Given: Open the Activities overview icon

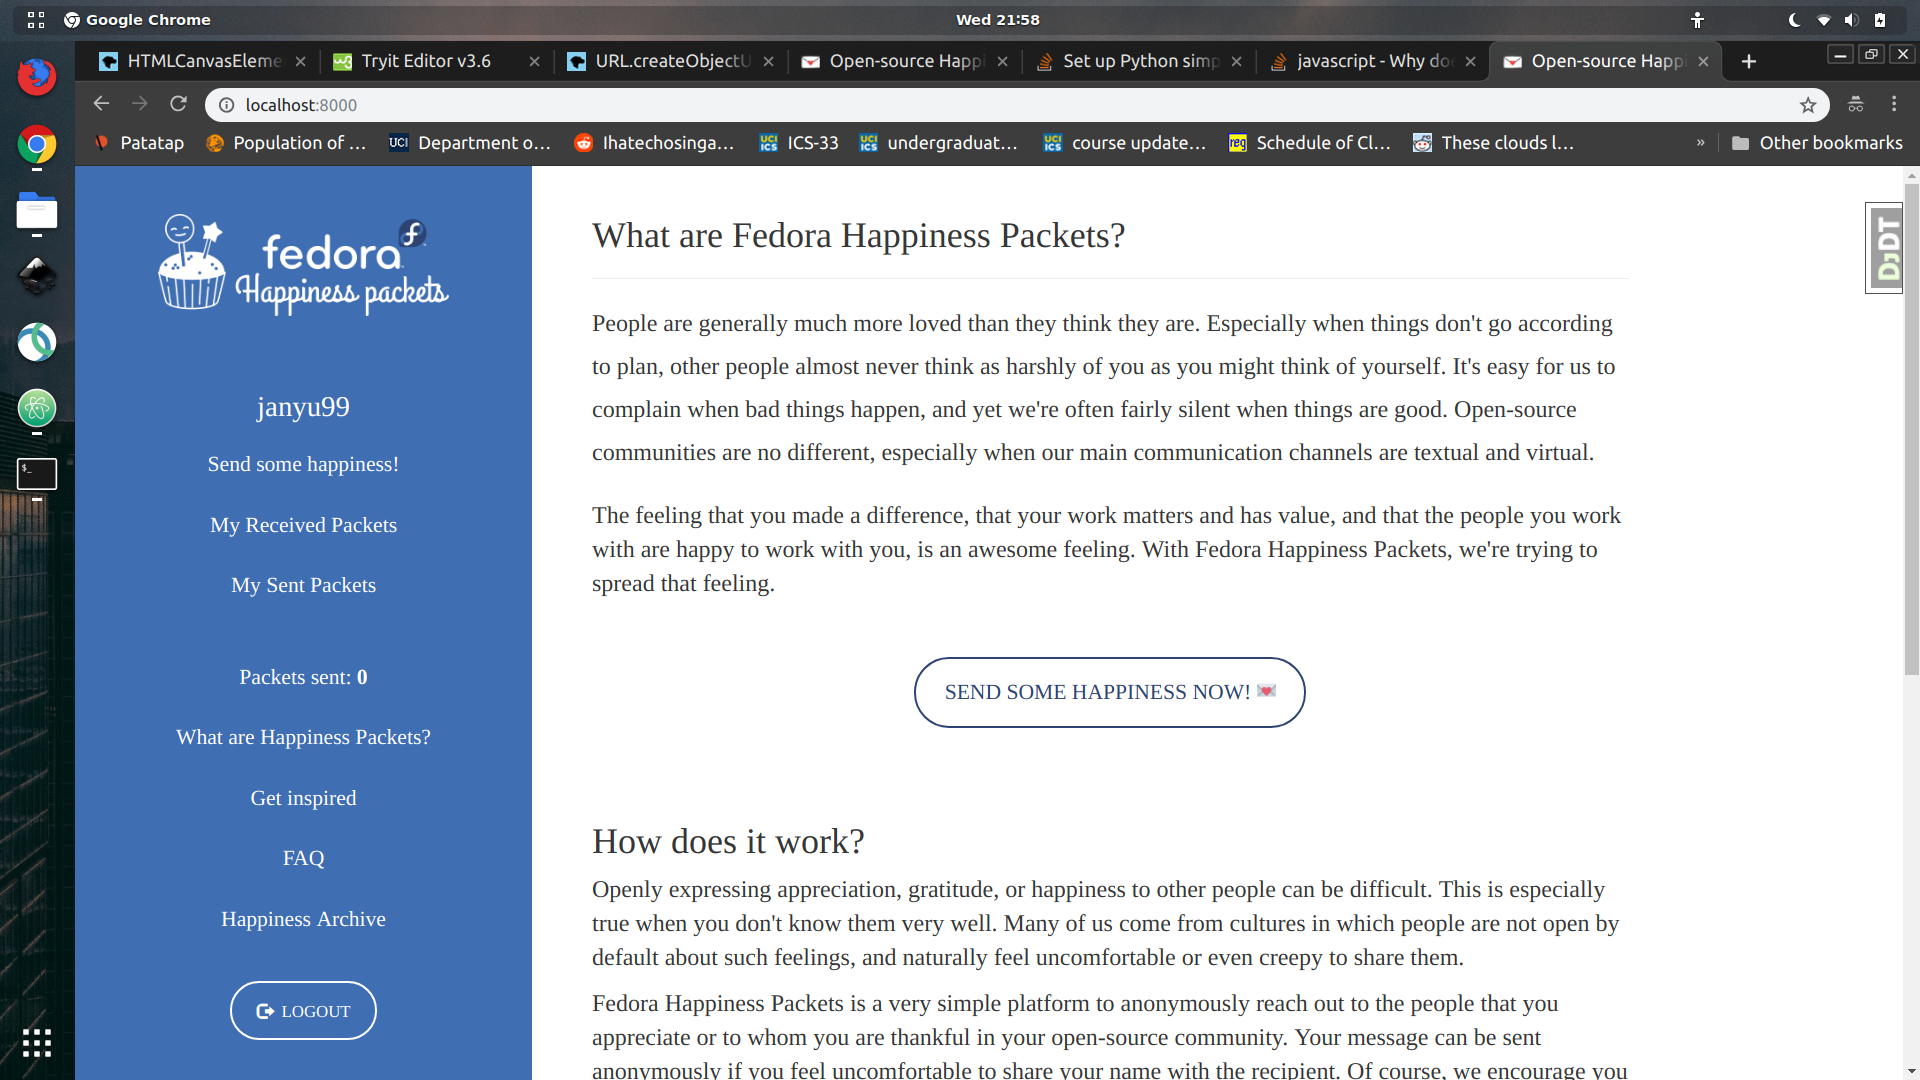Looking at the screenshot, I should coord(36,20).
